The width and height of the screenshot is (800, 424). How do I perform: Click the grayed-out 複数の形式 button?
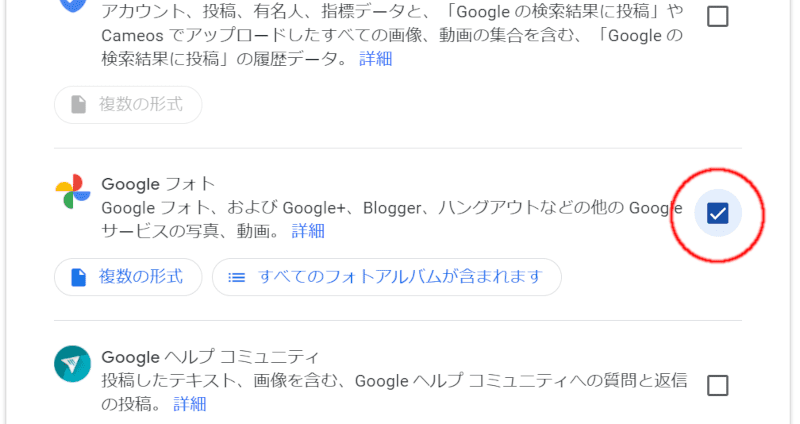coord(128,104)
